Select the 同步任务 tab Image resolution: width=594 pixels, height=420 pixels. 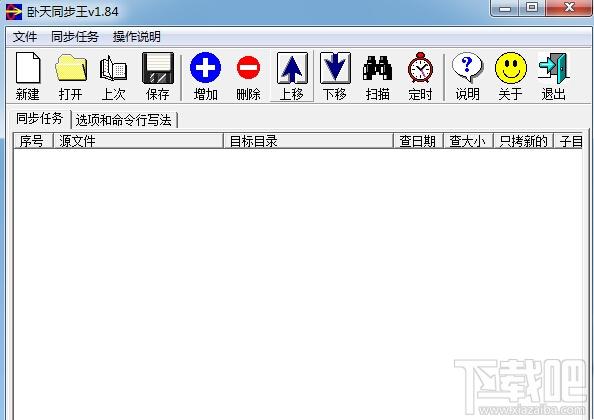39,119
